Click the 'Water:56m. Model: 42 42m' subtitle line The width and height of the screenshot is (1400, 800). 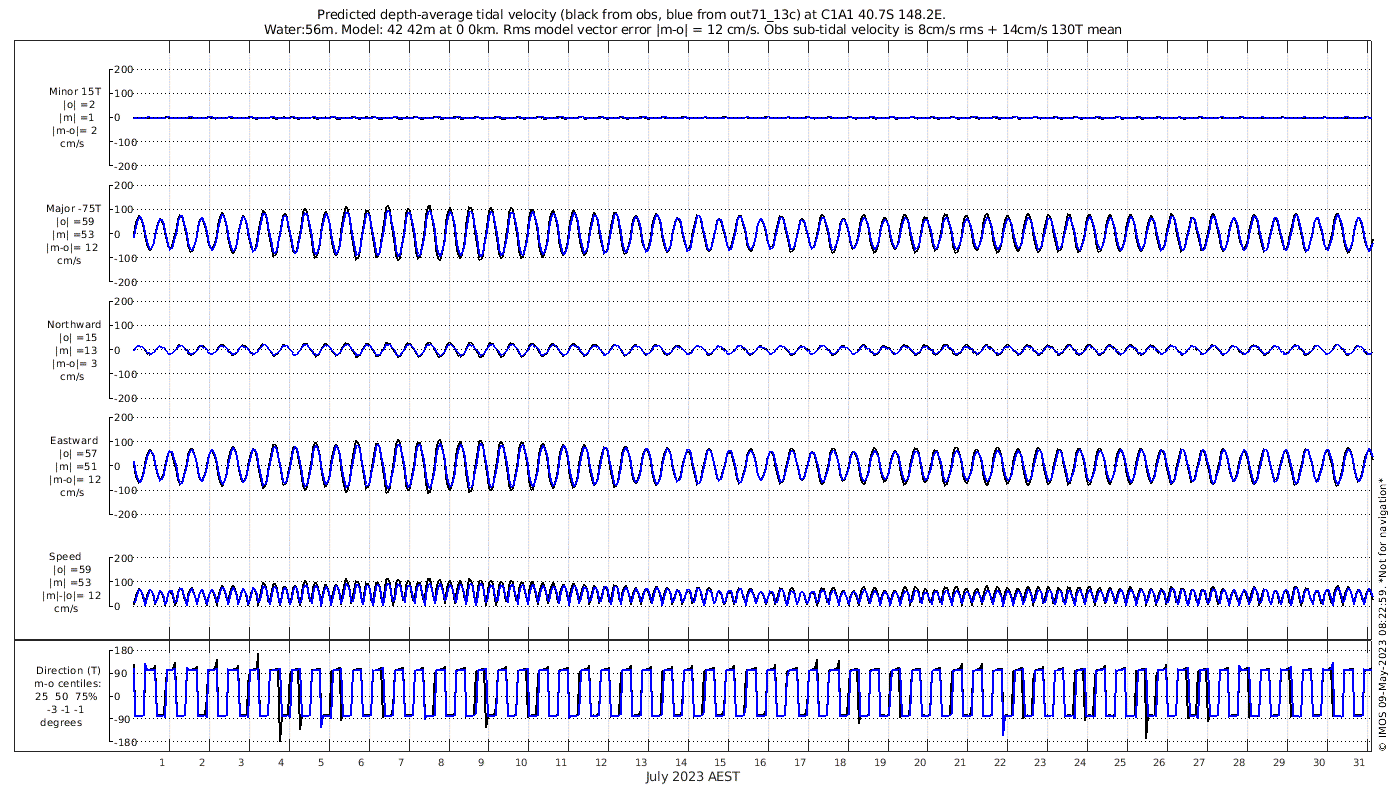pyautogui.click(x=692, y=30)
